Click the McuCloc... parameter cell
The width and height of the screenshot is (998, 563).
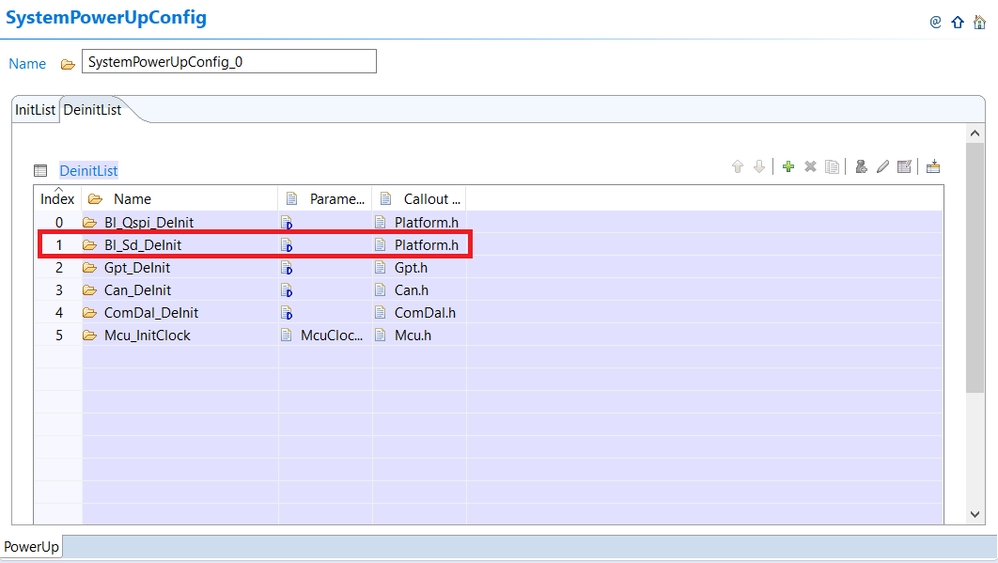pos(325,335)
